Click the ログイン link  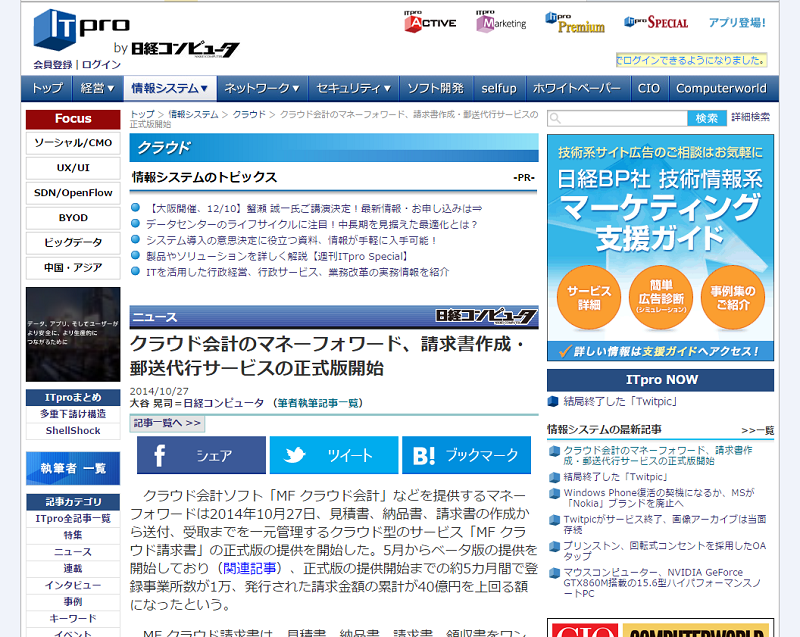pyautogui.click(x=101, y=65)
